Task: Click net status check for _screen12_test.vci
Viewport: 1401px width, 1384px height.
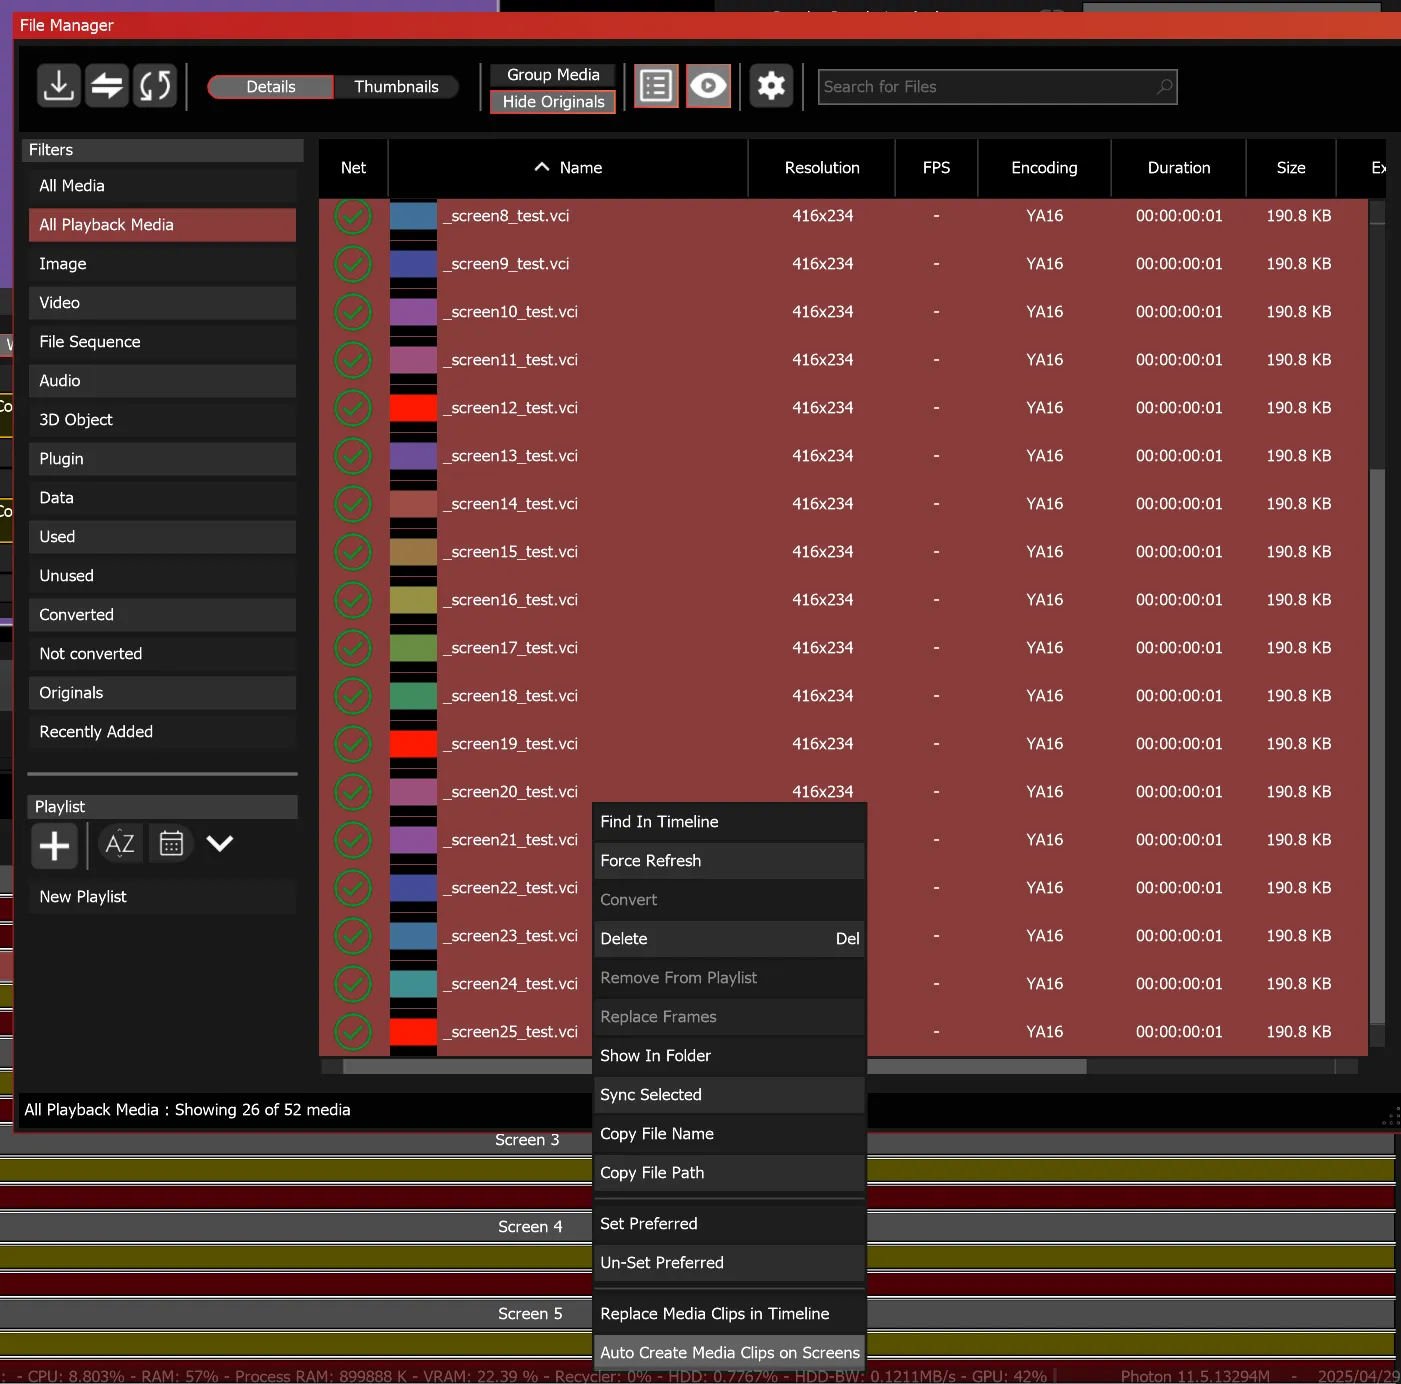Action: 353,408
